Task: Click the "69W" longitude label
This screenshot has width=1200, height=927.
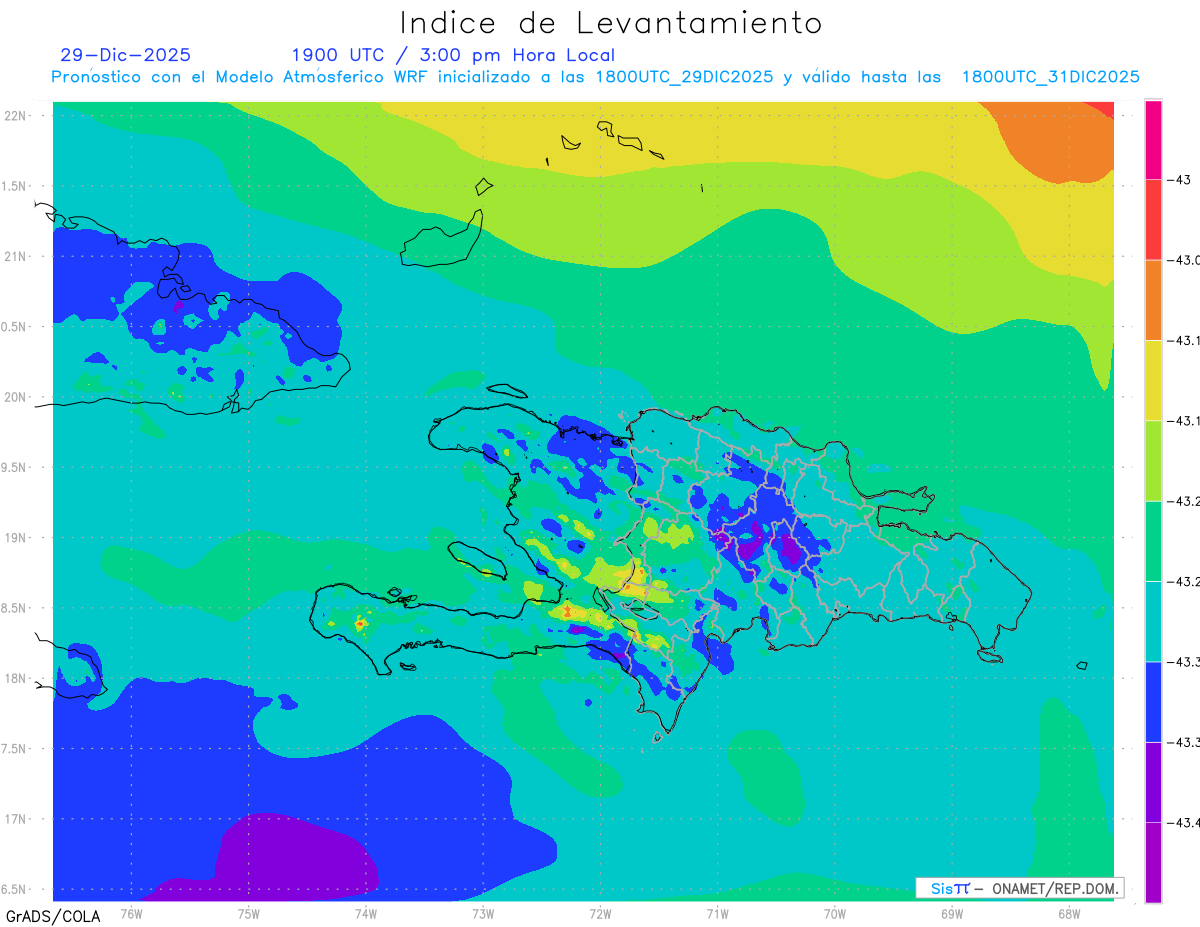Action: (x=952, y=913)
